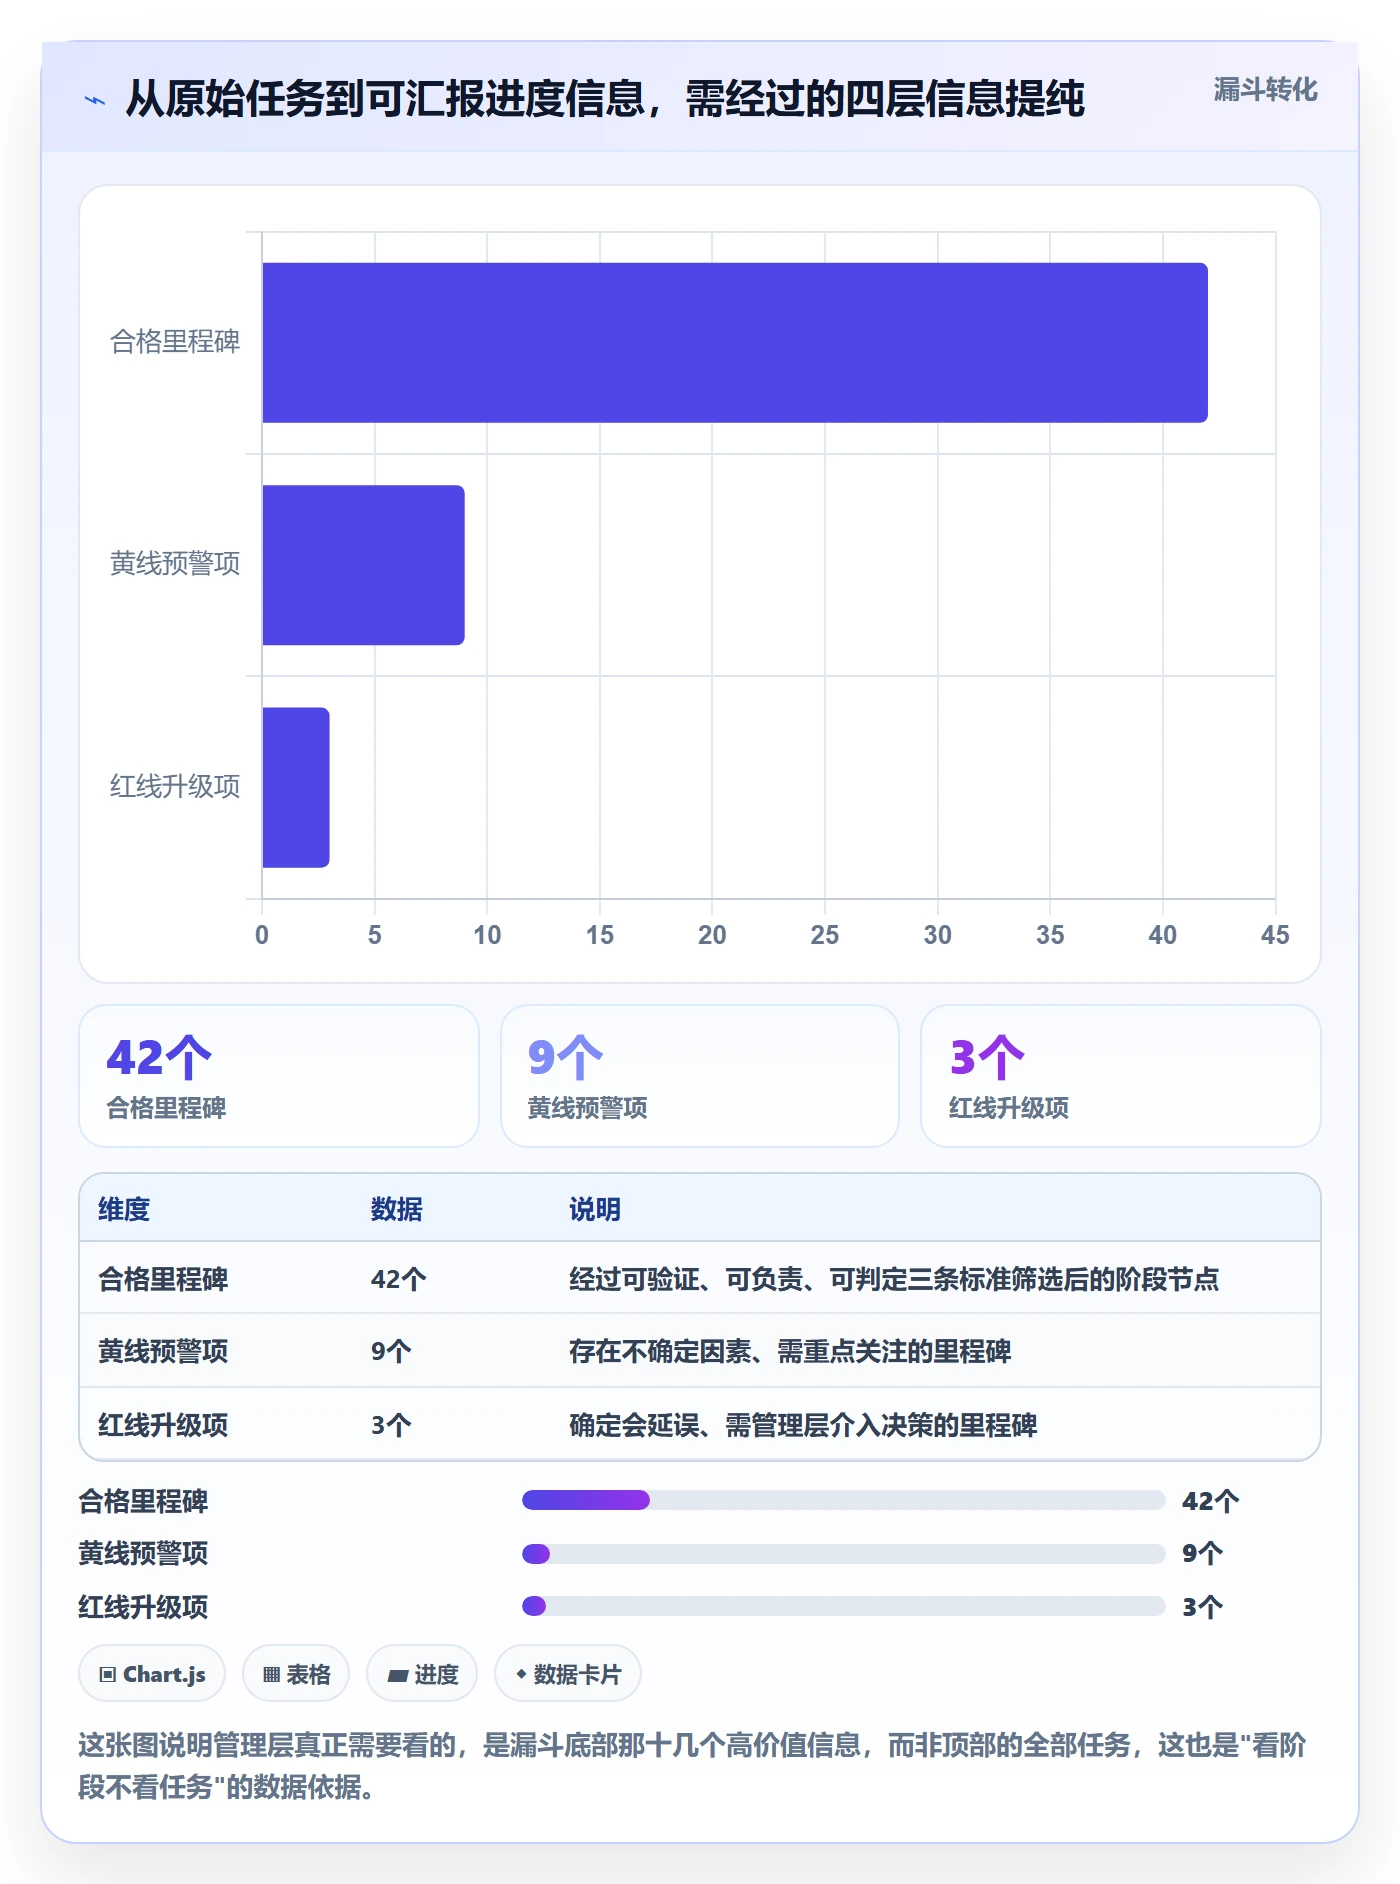Select the 42个 合格里程碑 data card

point(279,1076)
